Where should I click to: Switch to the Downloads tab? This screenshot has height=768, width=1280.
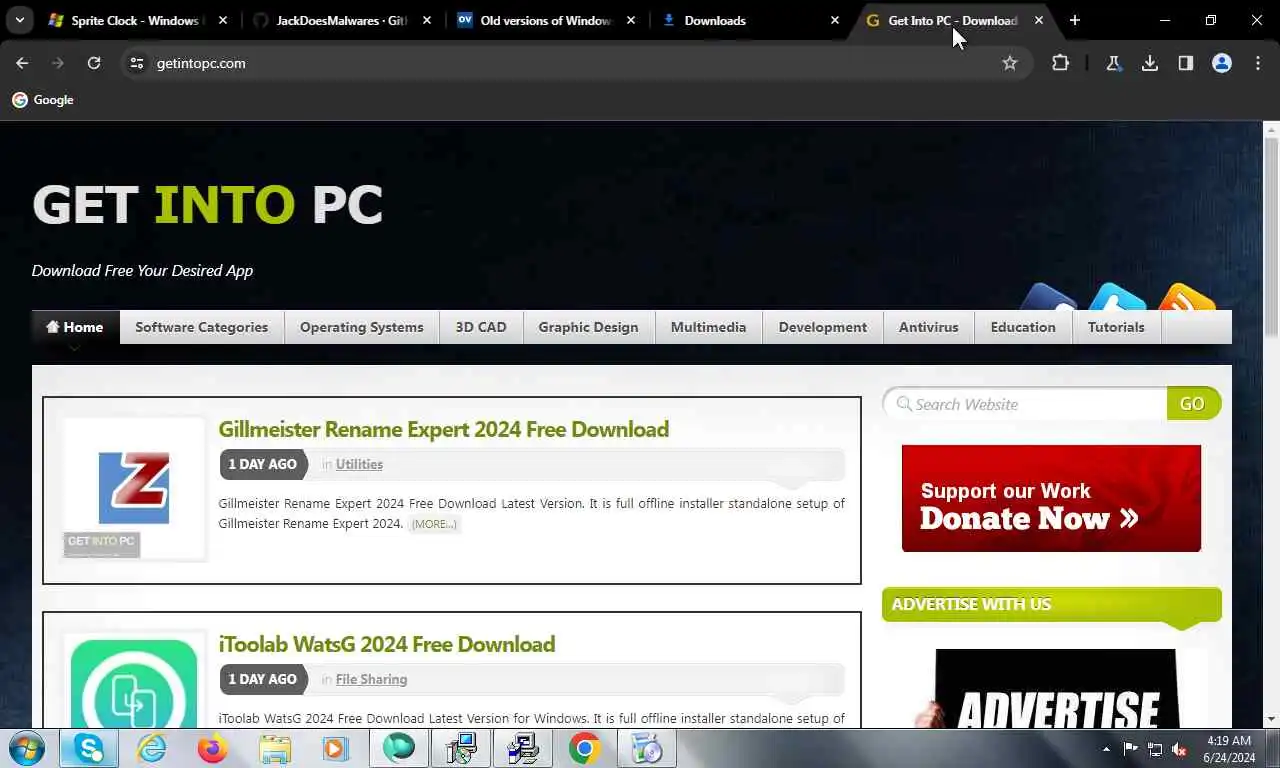[x=751, y=20]
